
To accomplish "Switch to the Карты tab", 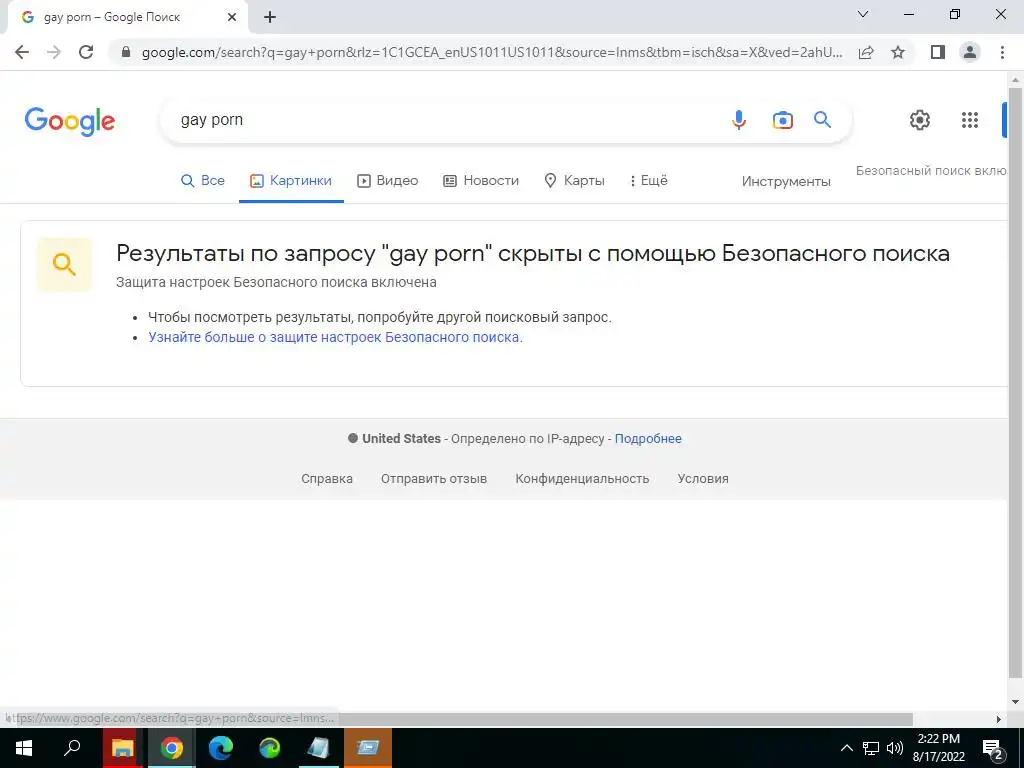I will pos(574,180).
